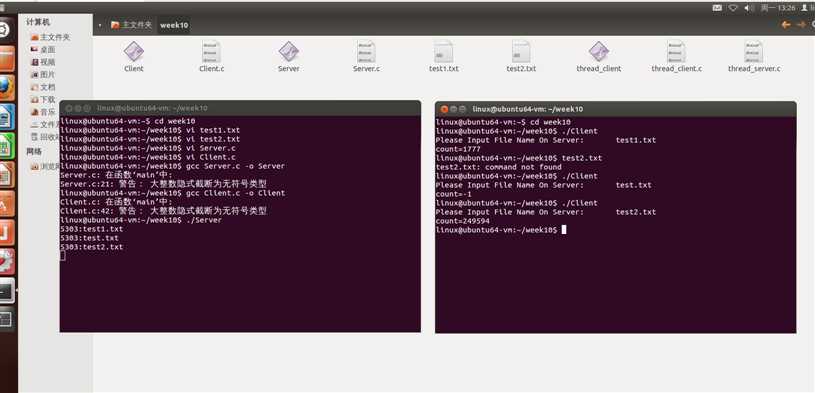This screenshot has width=815, height=393.
Task: Open the network indicator in top panel
Action: point(733,8)
